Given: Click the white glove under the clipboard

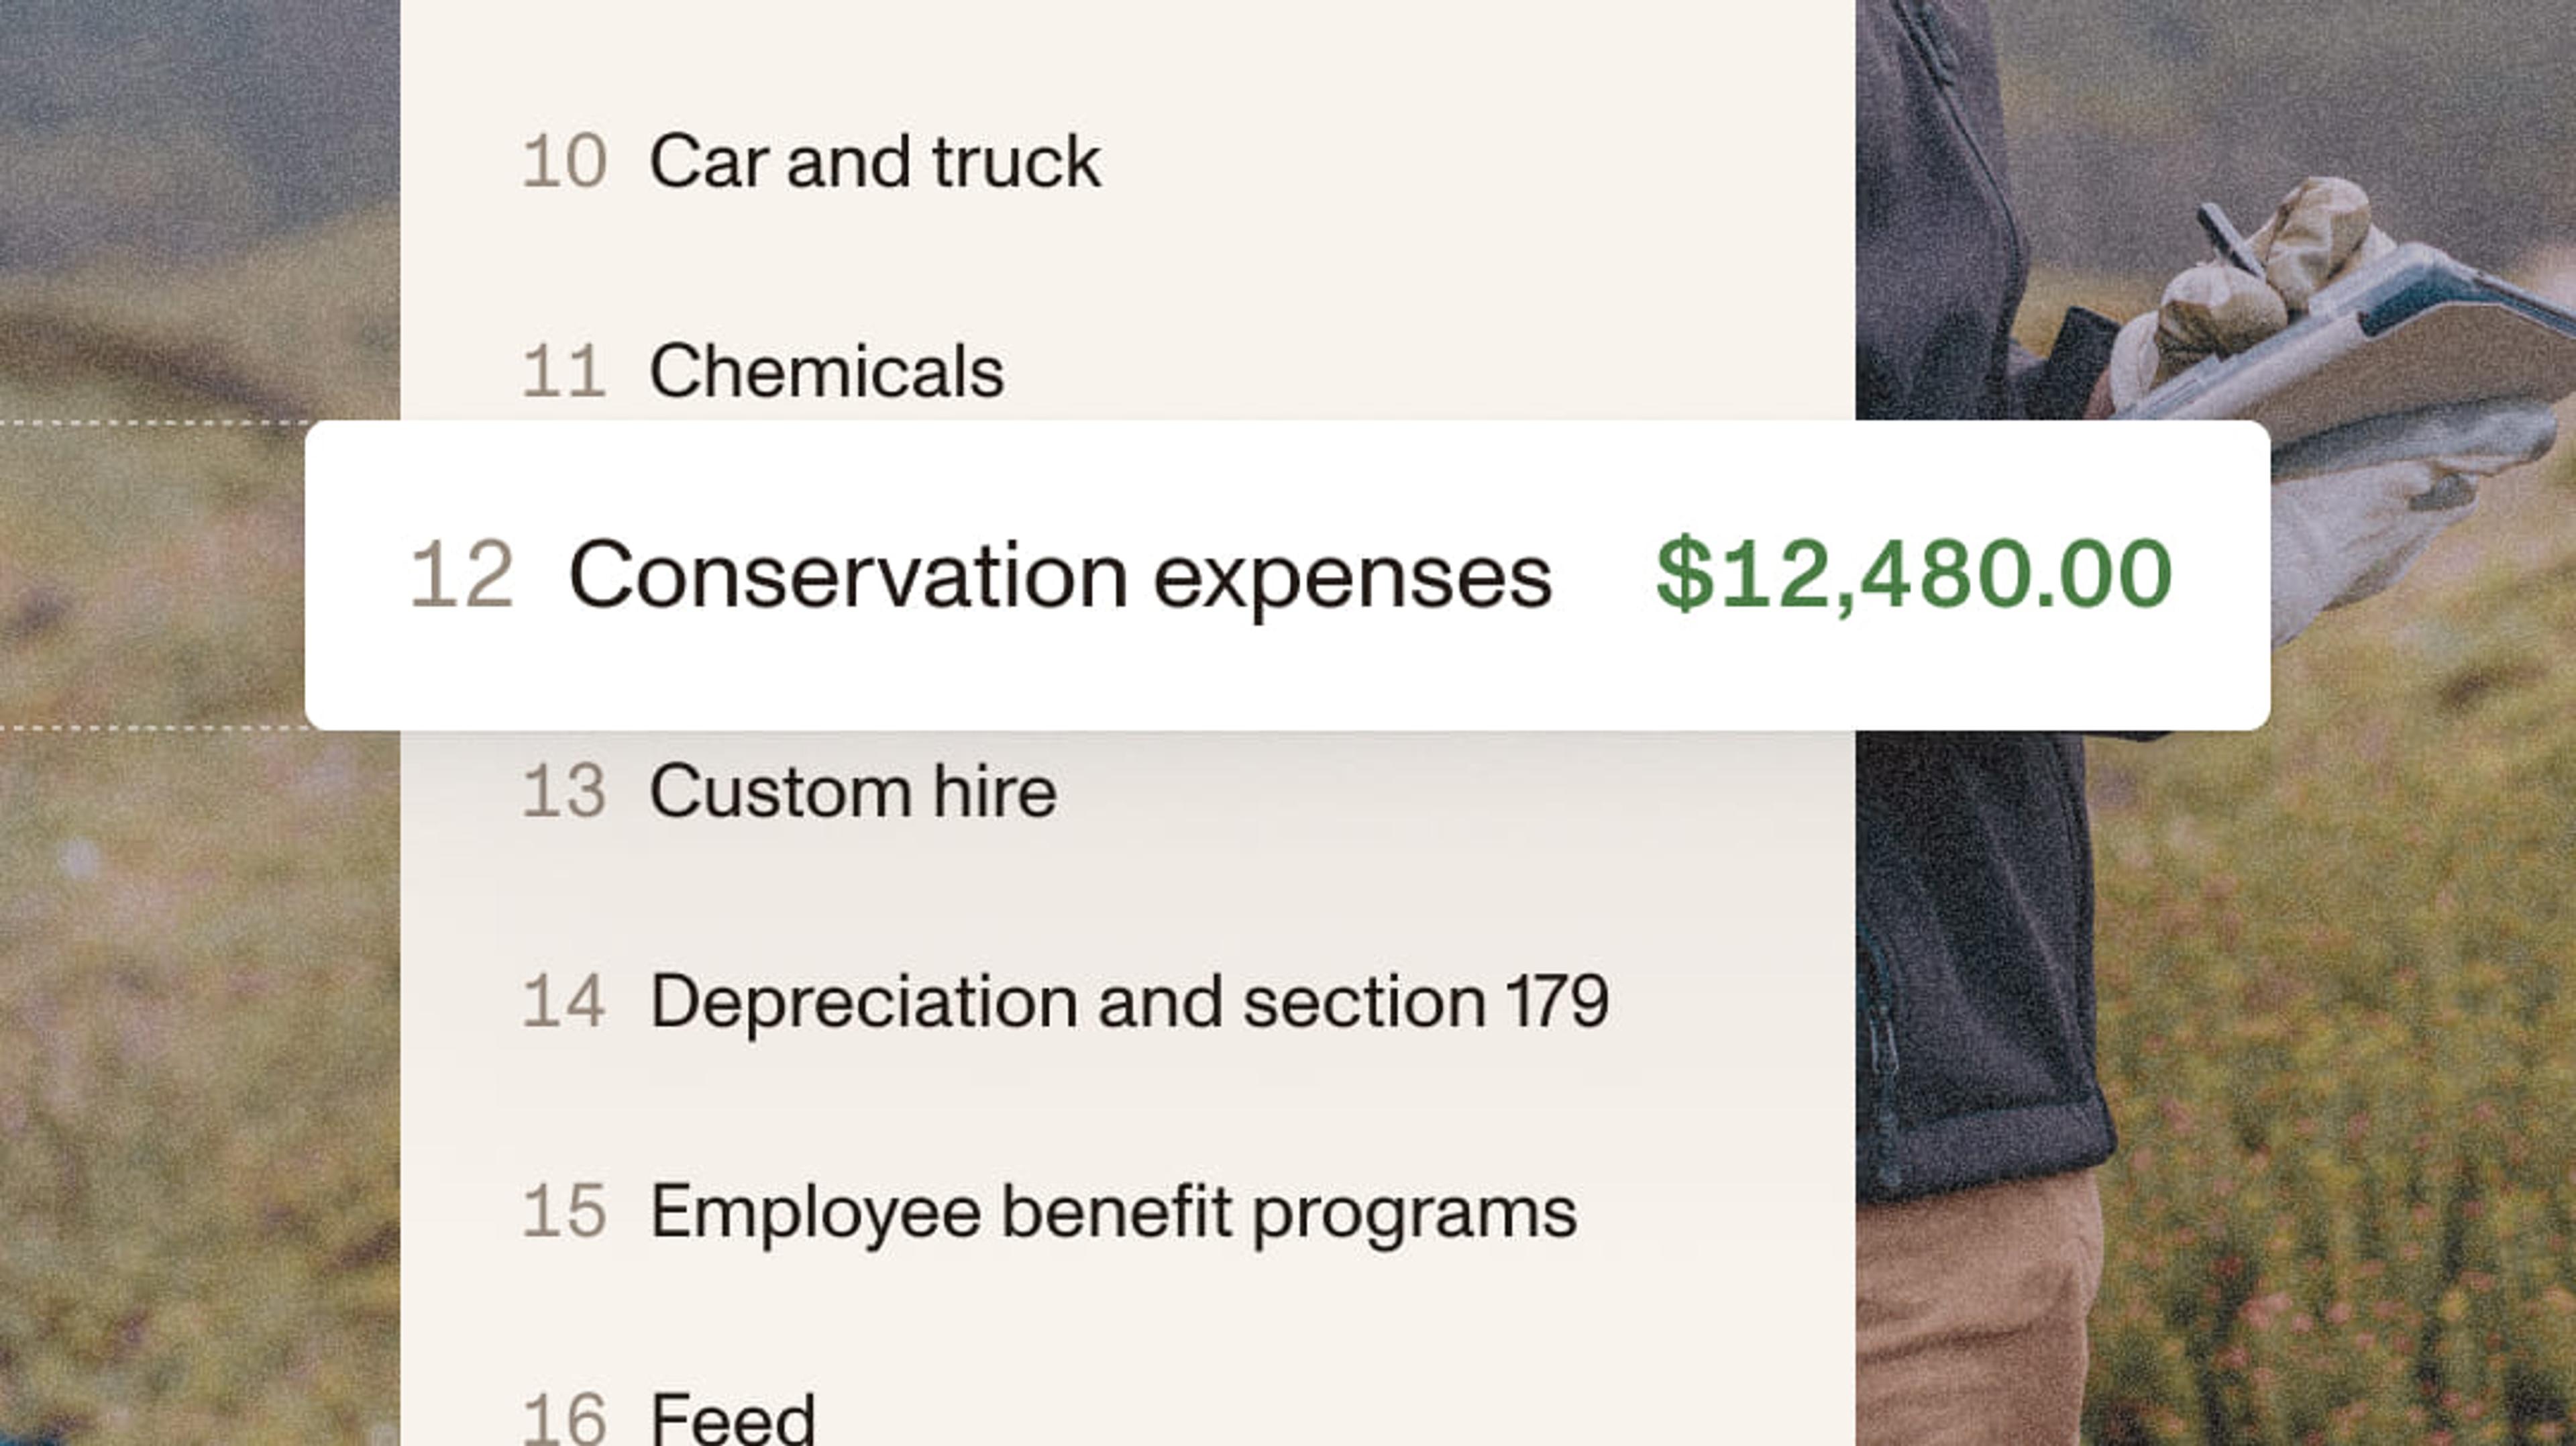Looking at the screenshot, I should tap(2380, 520).
